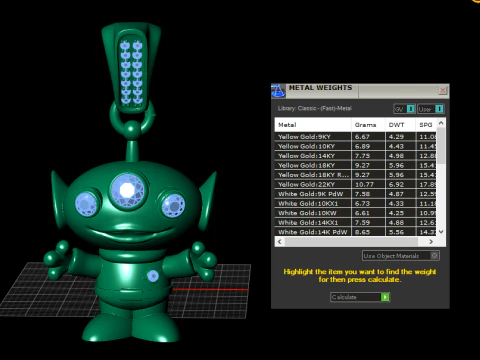Image resolution: width=480 pixels, height=360 pixels.
Task: Sort by the SPG column header
Action: [426, 125]
